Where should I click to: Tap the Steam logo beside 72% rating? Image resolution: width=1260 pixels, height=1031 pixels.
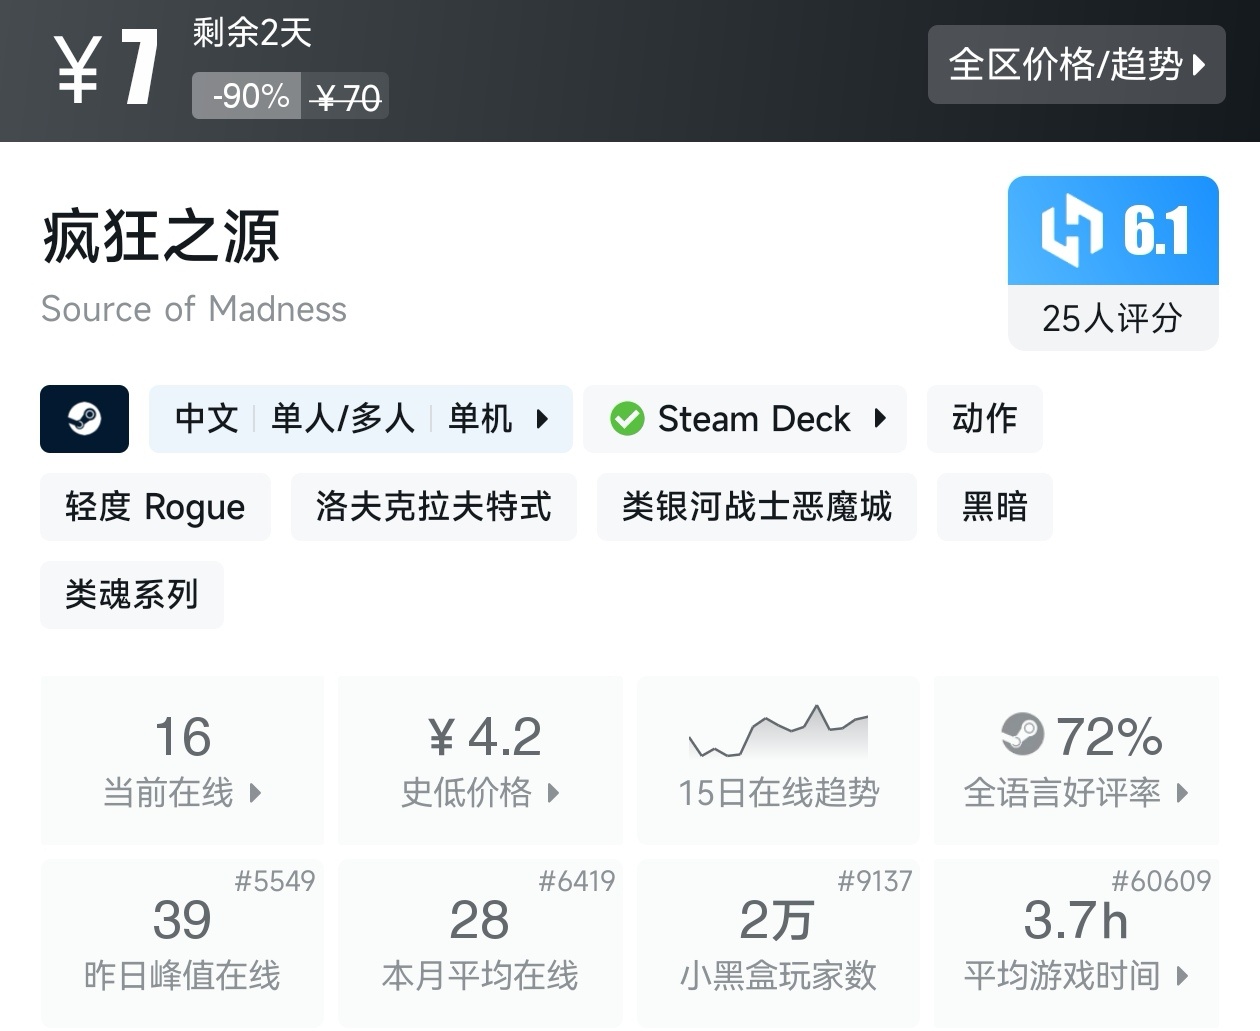(x=1022, y=735)
